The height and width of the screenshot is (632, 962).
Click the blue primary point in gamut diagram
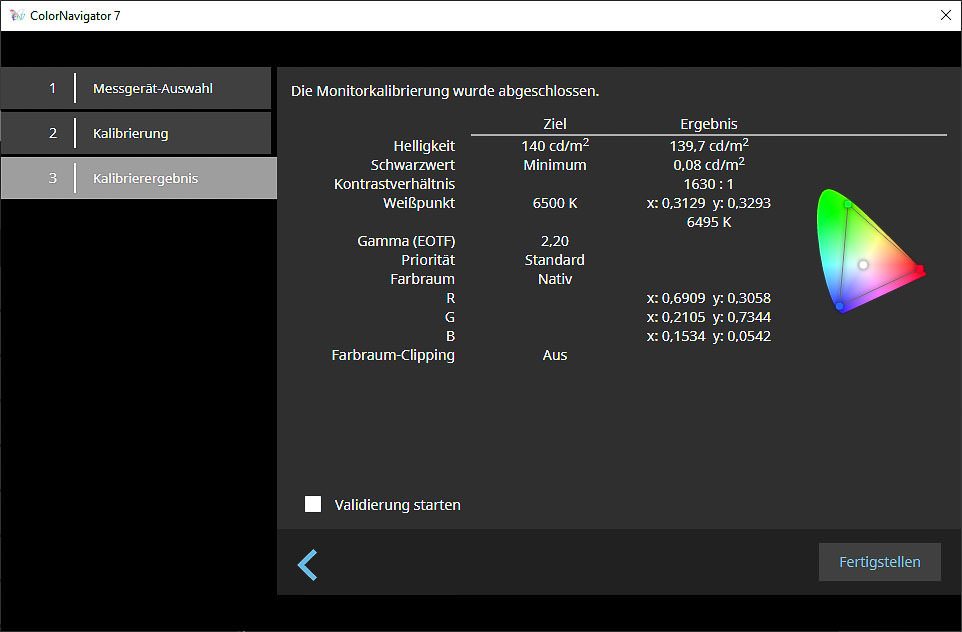click(x=839, y=306)
